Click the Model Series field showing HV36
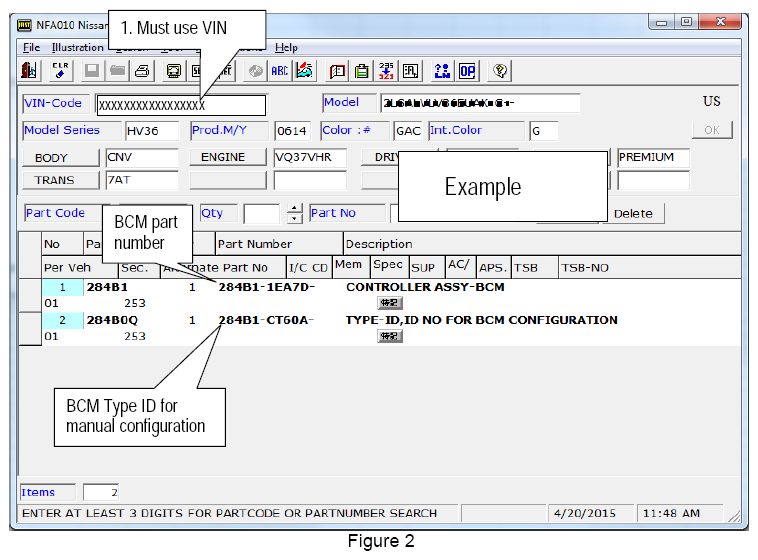758x560 pixels. [x=152, y=131]
